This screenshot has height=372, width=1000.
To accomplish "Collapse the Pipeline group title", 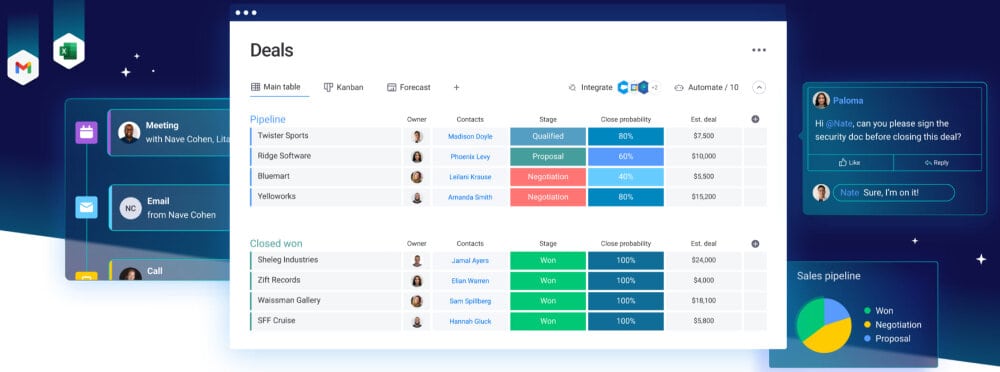I will [x=267, y=119].
